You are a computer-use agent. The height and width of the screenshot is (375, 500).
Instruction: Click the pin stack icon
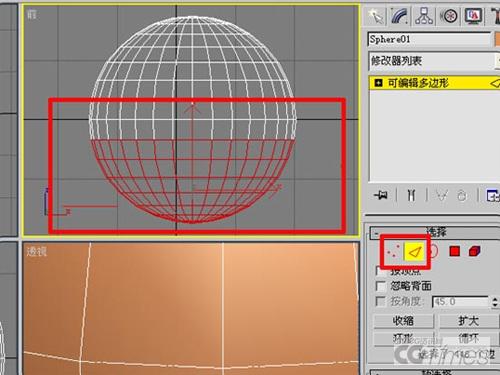381,195
